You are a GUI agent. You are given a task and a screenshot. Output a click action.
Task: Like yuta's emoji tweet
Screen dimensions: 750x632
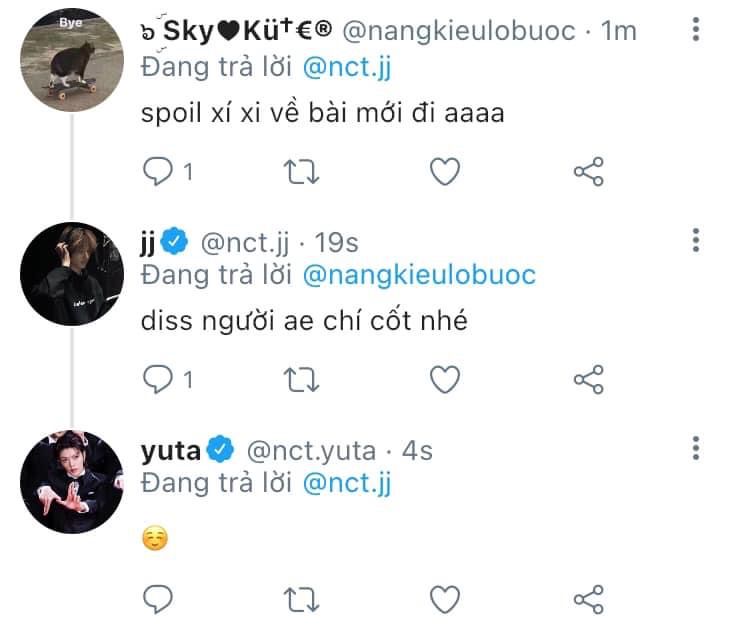444,598
